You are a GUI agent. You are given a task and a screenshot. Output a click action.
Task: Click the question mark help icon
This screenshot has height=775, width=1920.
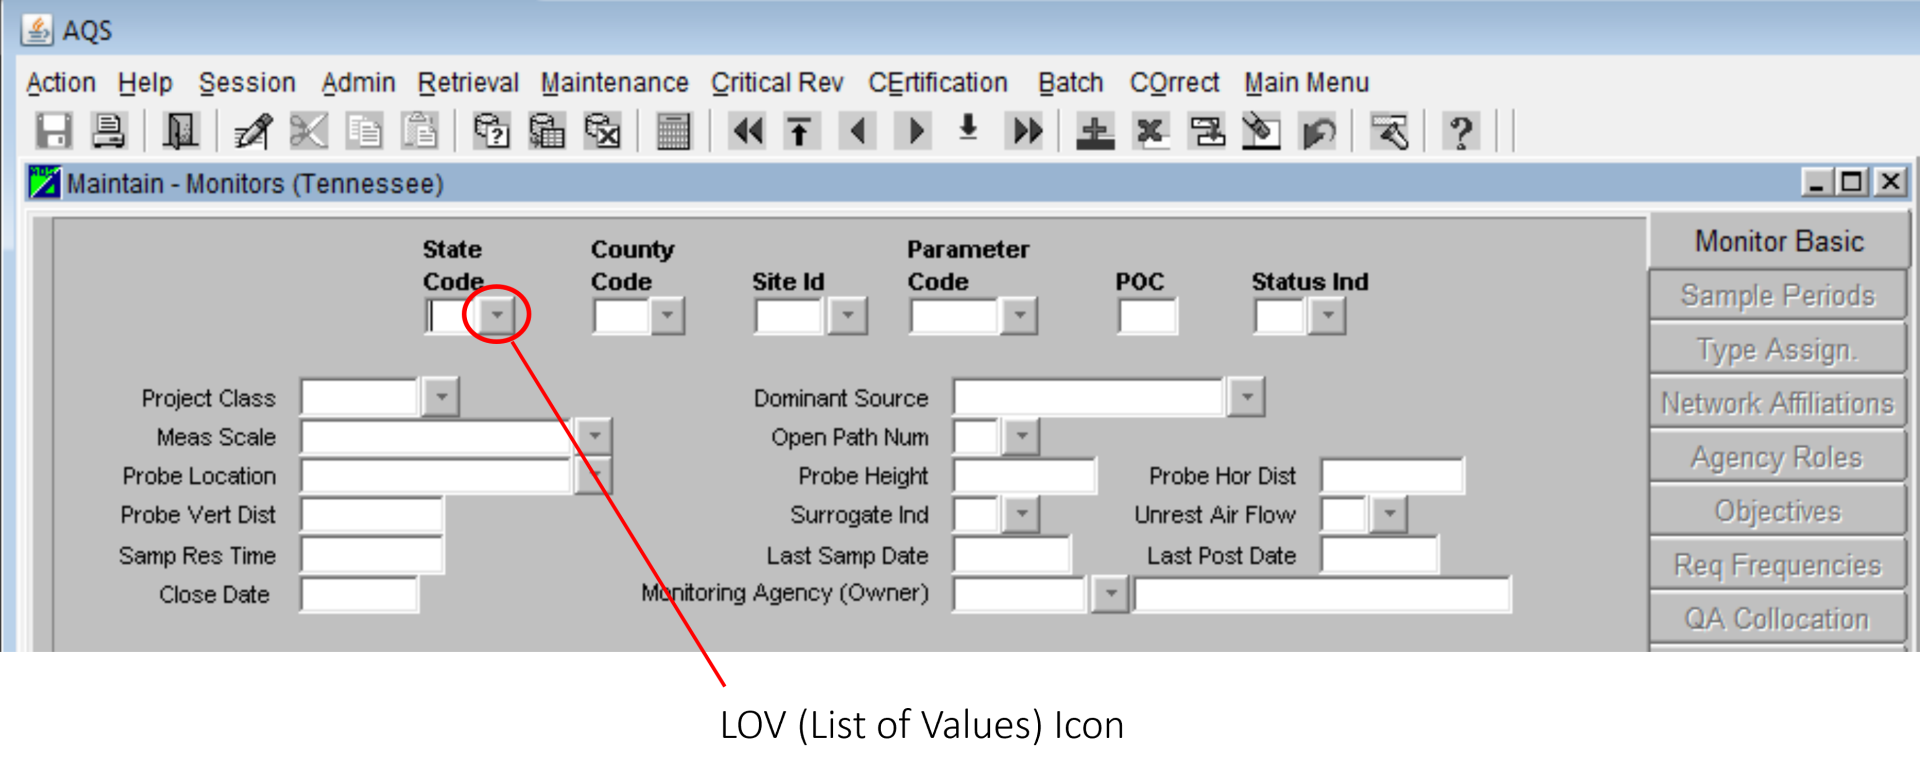pyautogui.click(x=1461, y=131)
